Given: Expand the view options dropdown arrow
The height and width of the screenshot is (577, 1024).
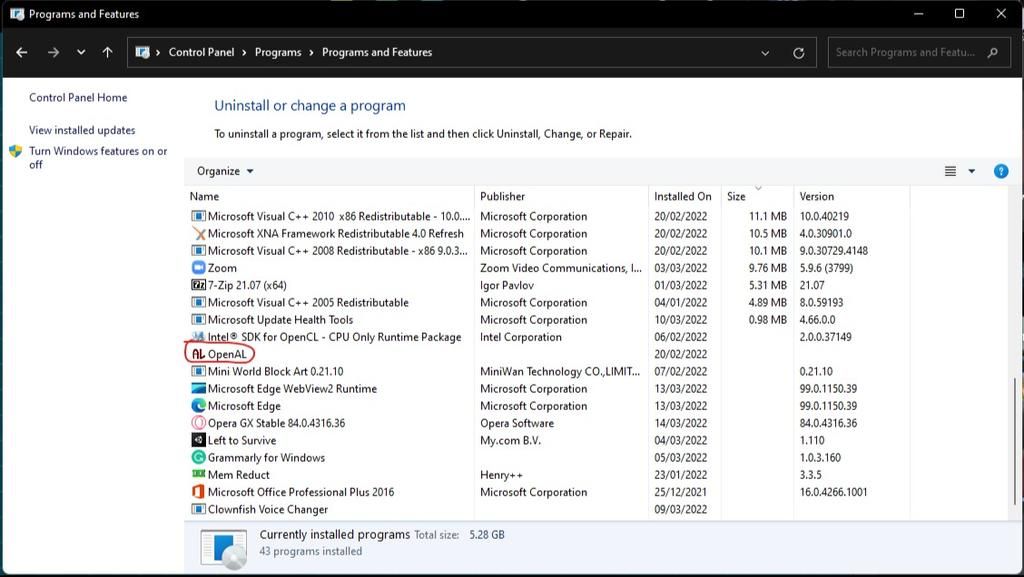Looking at the screenshot, I should click(x=972, y=171).
